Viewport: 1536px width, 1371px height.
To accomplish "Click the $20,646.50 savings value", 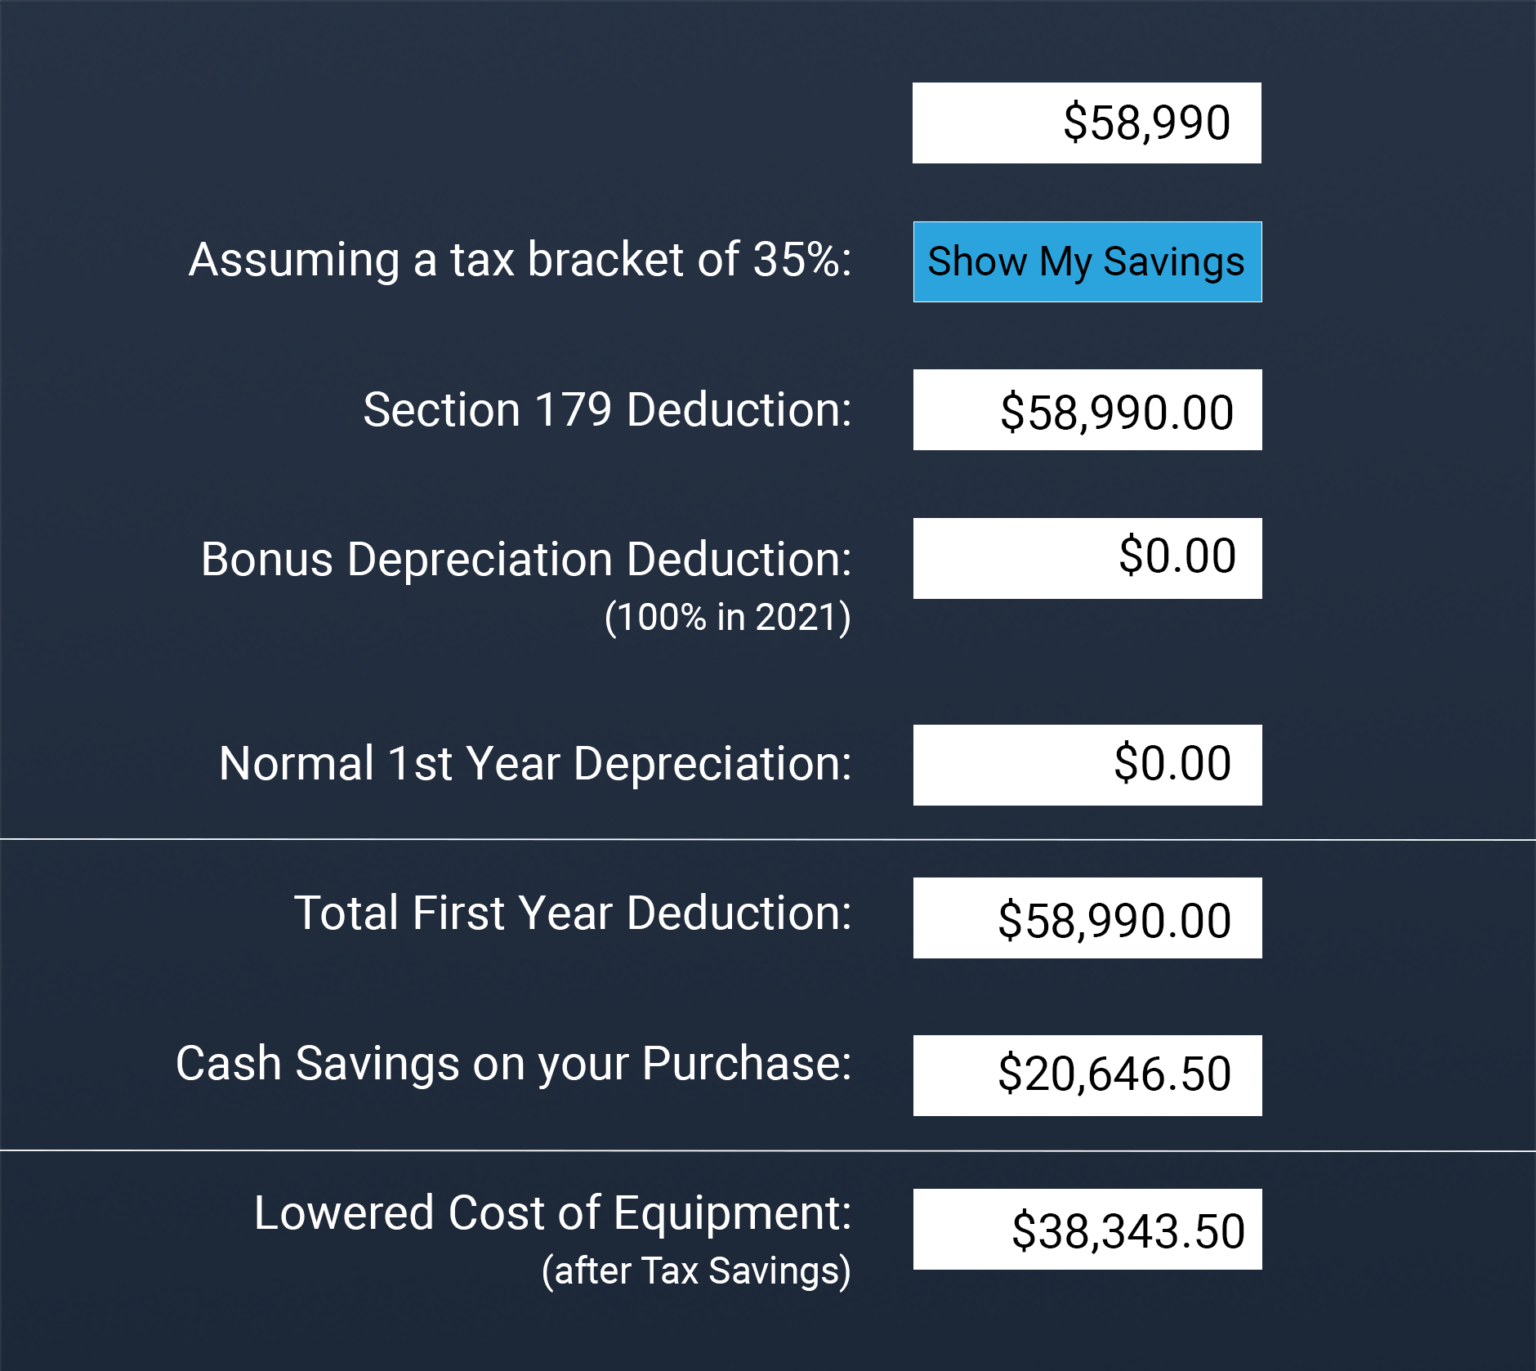I will tap(1115, 1073).
